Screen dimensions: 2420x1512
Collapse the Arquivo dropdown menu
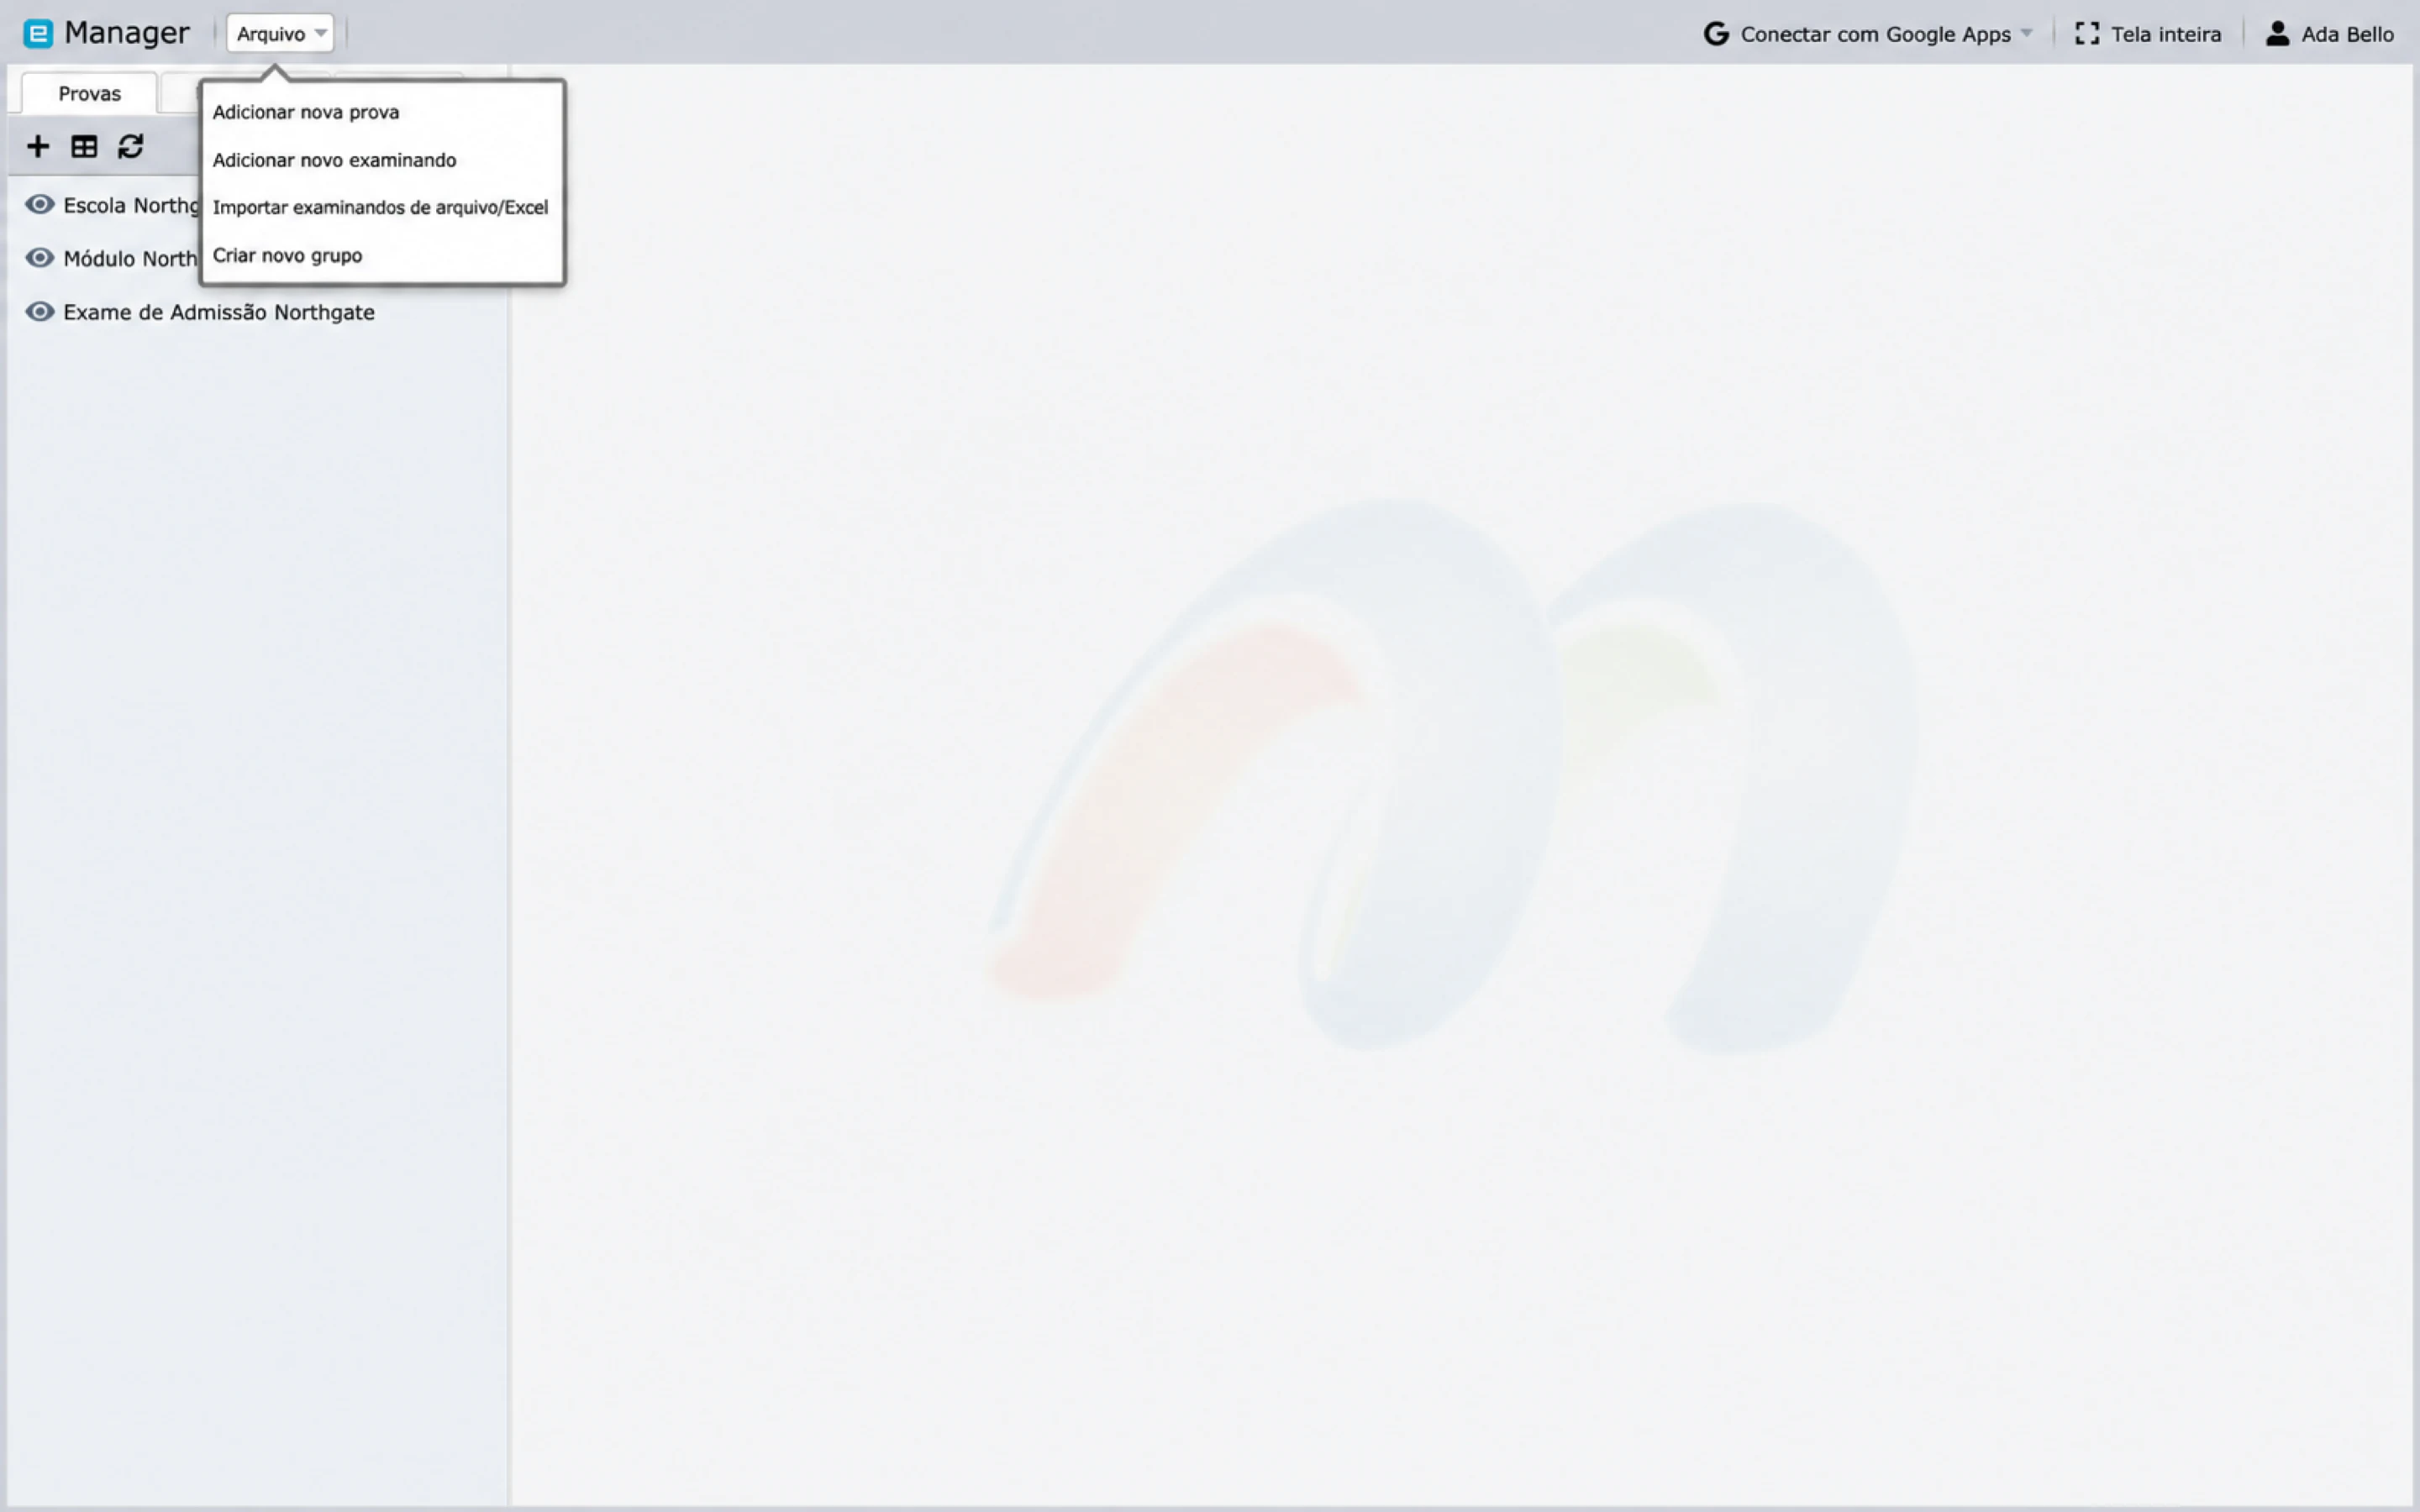(280, 34)
